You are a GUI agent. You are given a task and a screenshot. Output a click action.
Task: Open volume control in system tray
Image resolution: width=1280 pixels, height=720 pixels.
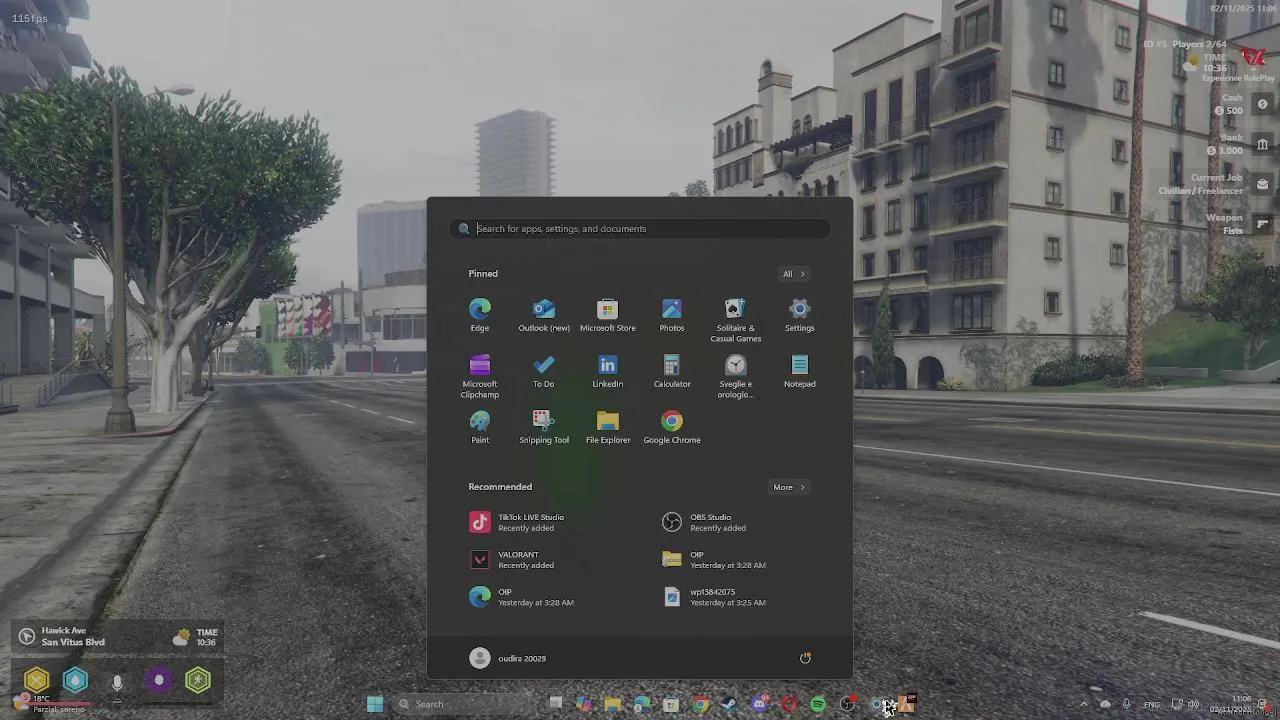point(1193,704)
